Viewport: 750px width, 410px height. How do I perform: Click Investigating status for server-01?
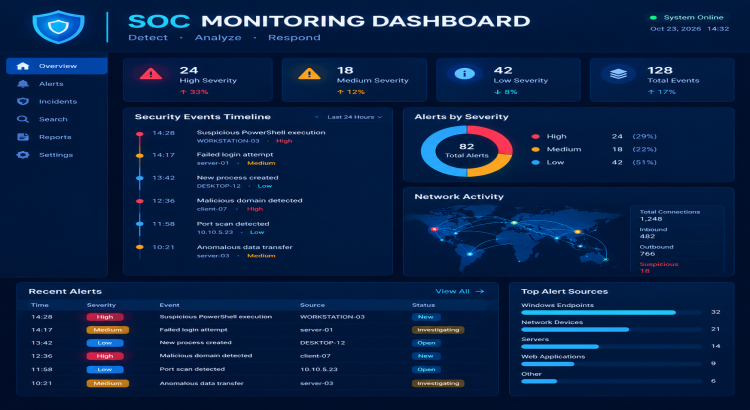coord(438,330)
